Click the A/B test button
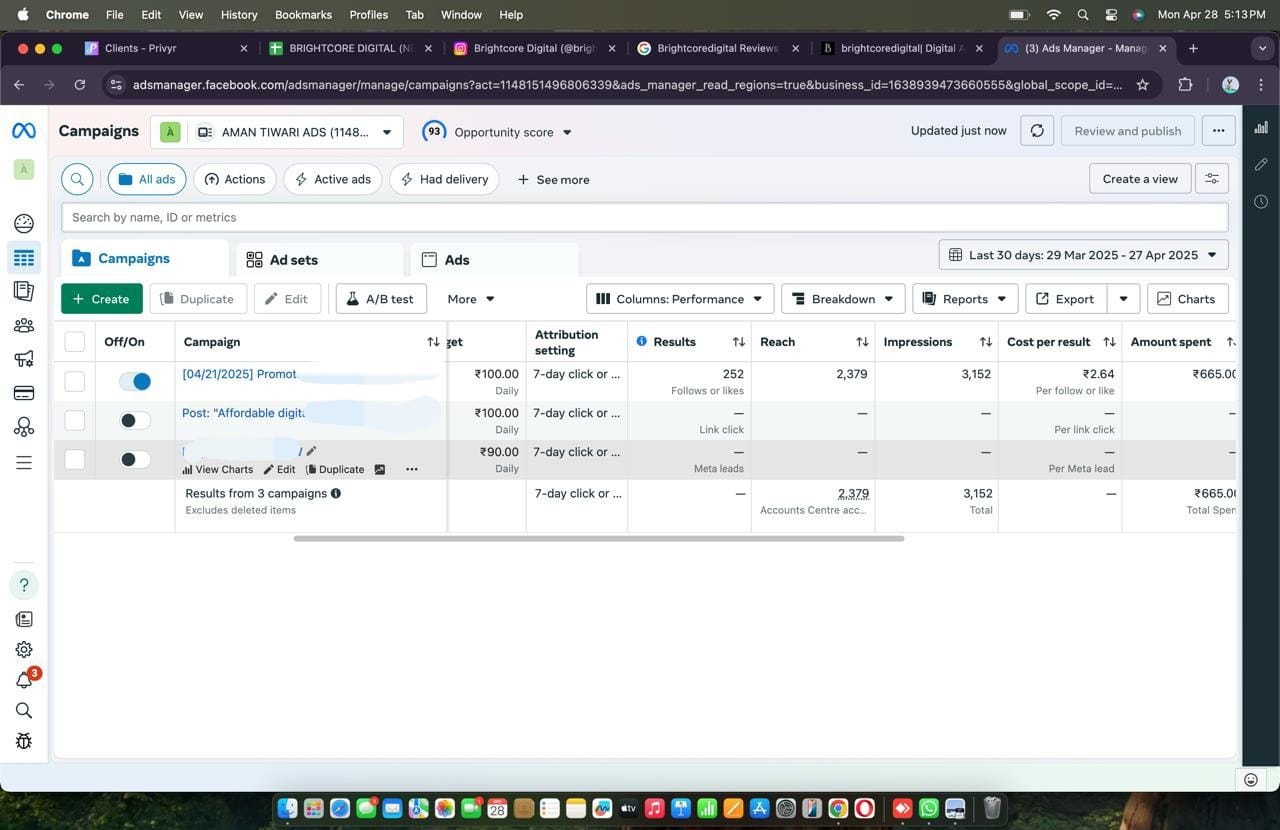1280x830 pixels. (381, 299)
